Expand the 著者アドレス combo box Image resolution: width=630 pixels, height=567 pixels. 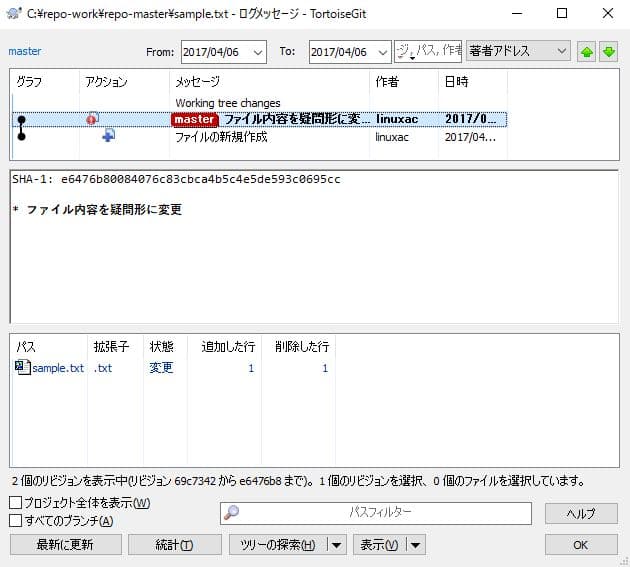562,51
